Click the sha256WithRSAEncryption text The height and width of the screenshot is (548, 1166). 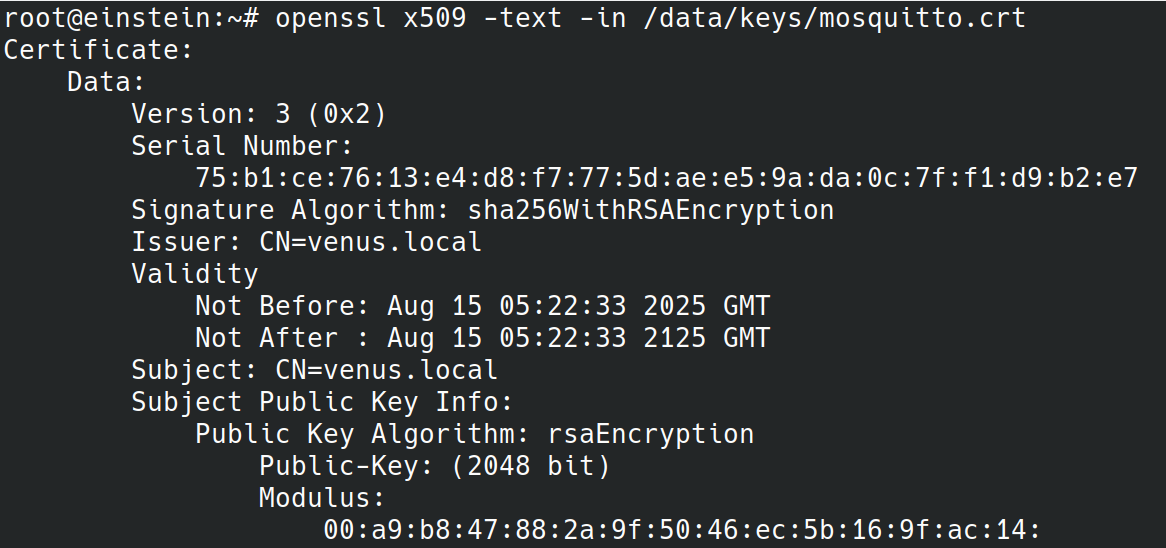[x=651, y=210]
